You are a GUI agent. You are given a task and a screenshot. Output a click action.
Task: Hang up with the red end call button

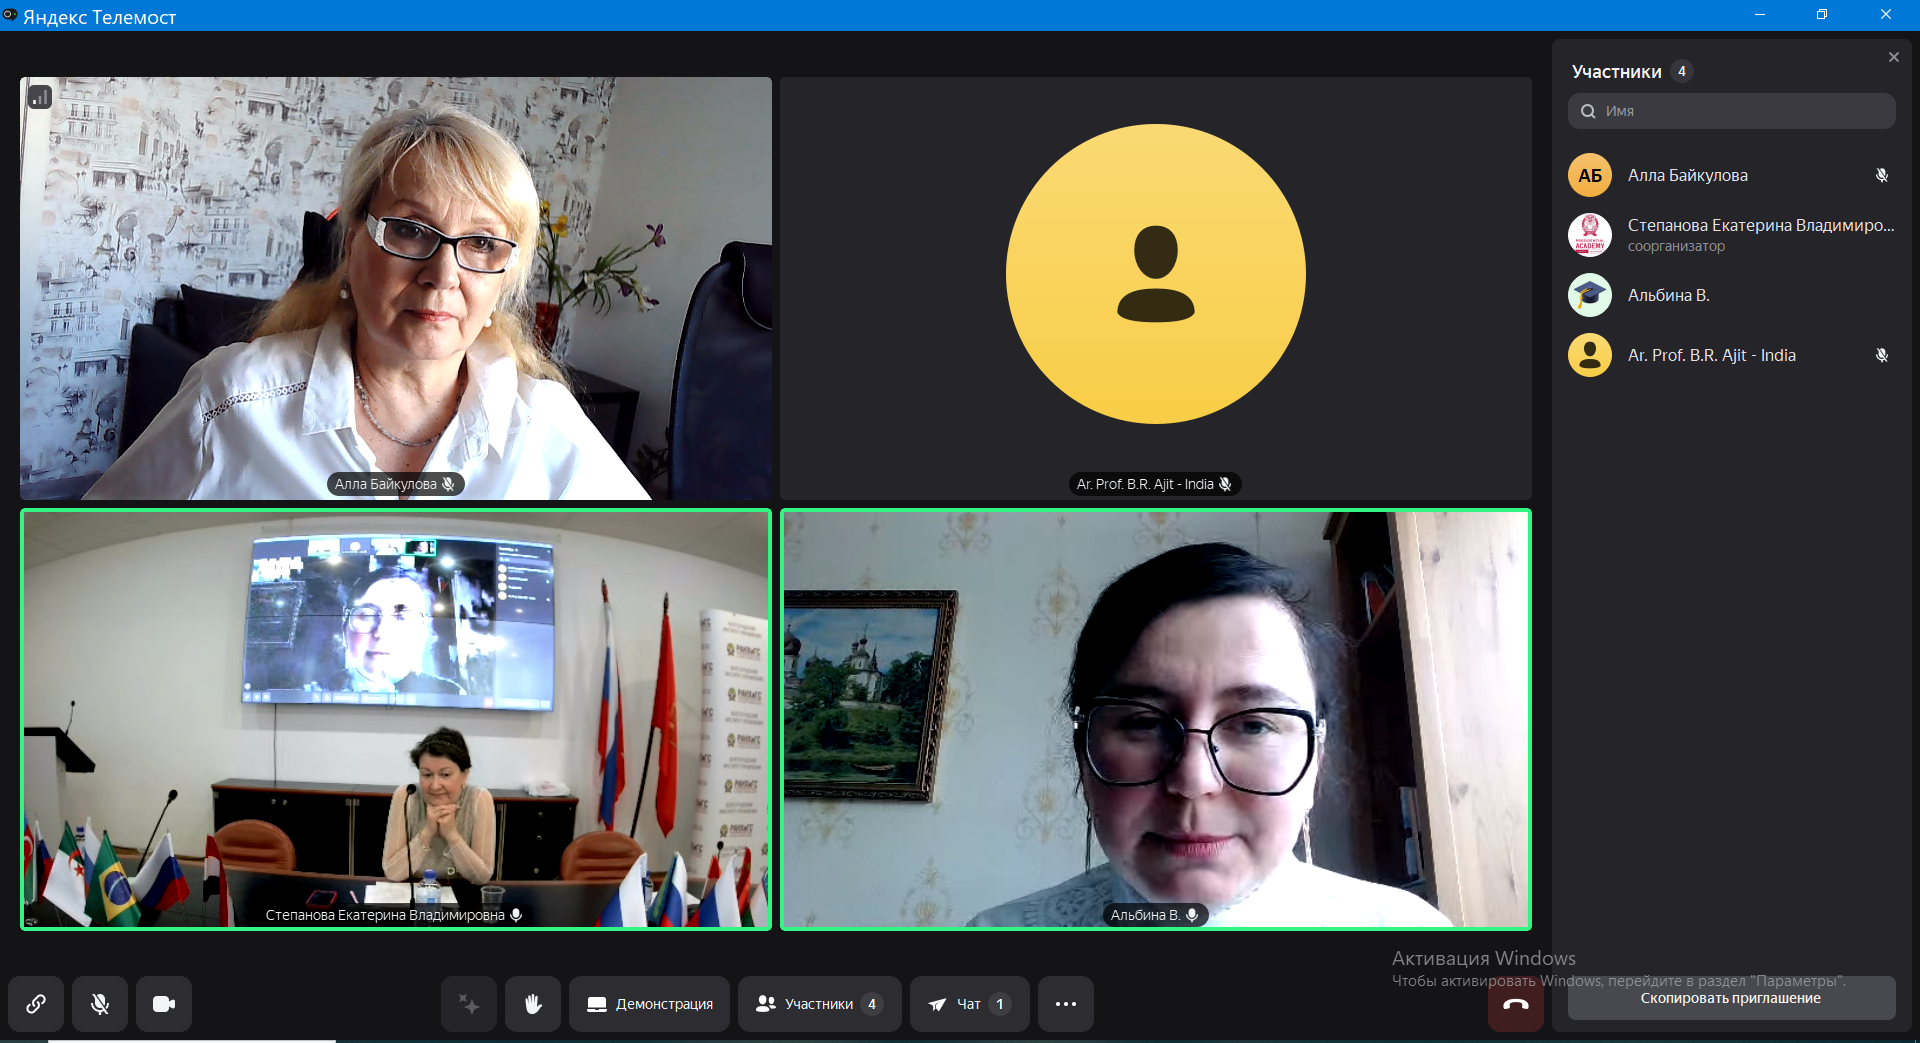click(x=1515, y=1006)
